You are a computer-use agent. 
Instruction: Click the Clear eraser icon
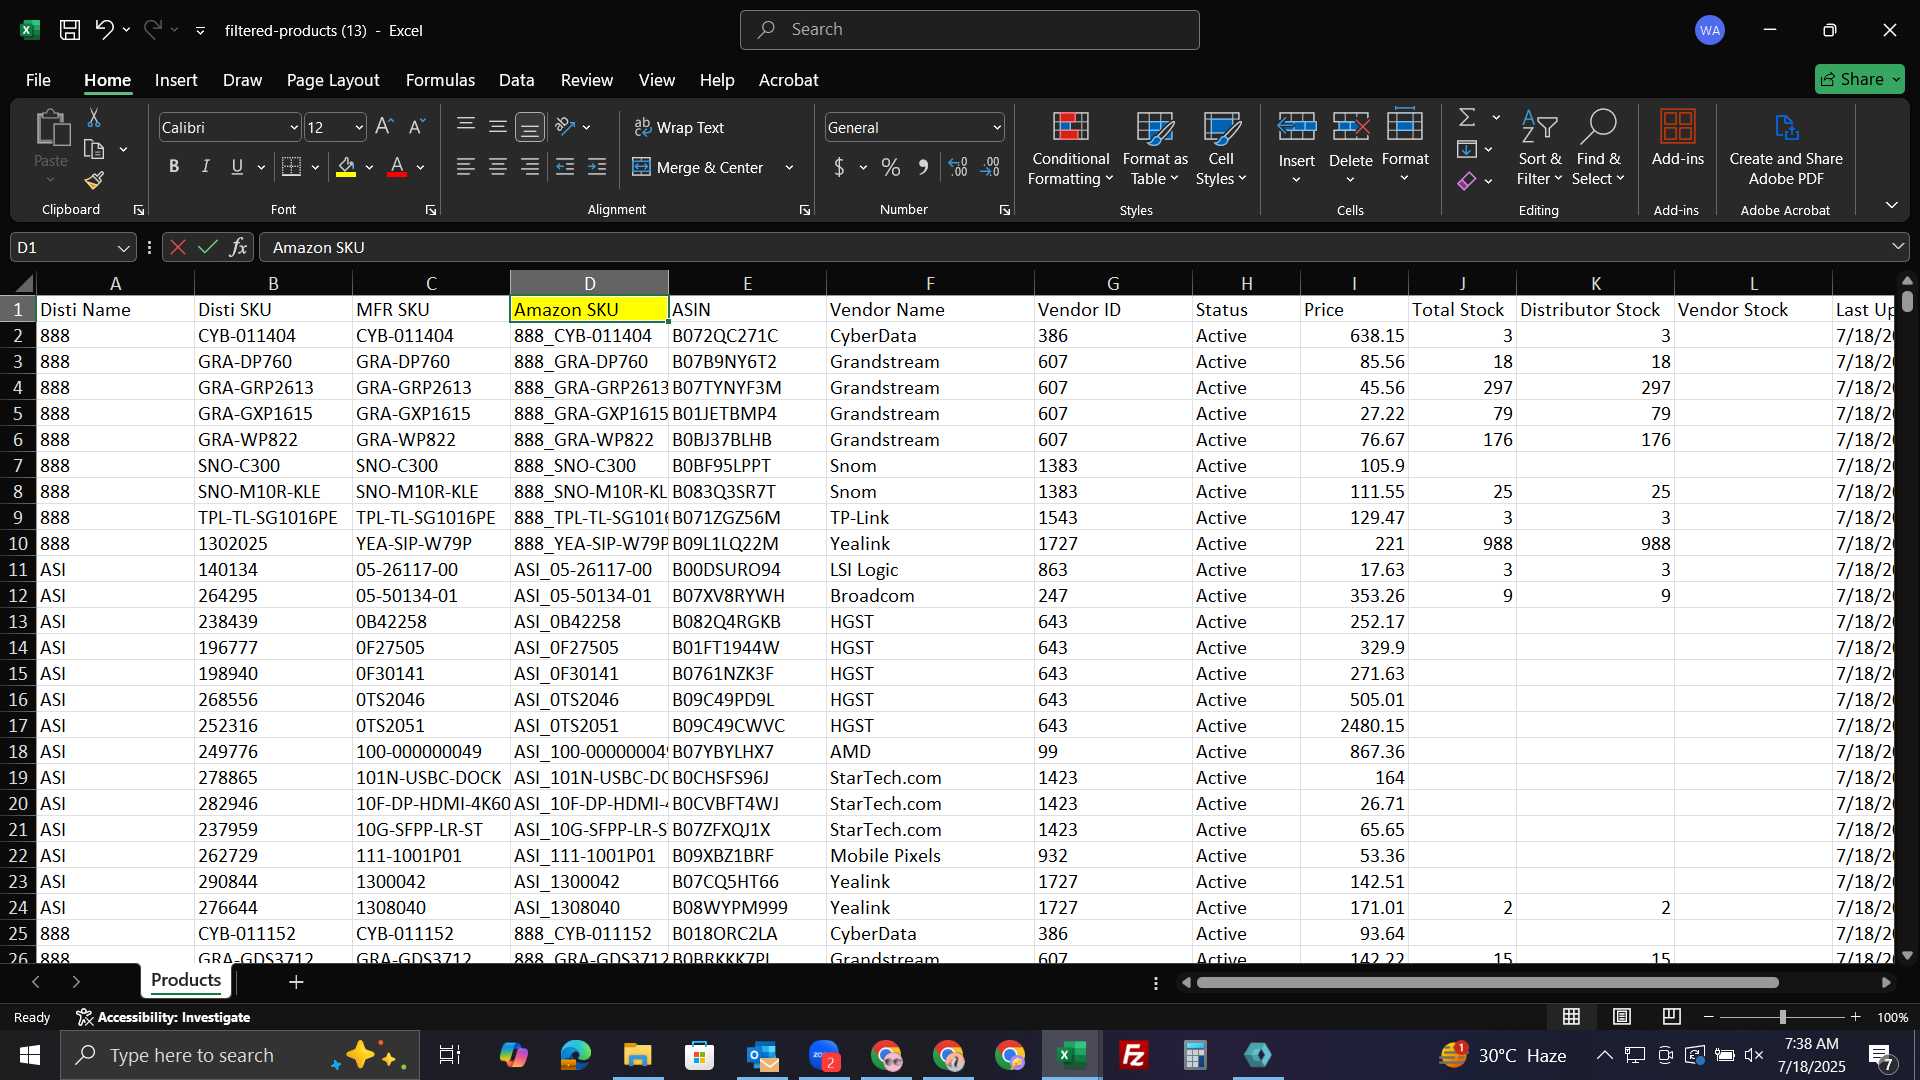tap(1467, 181)
